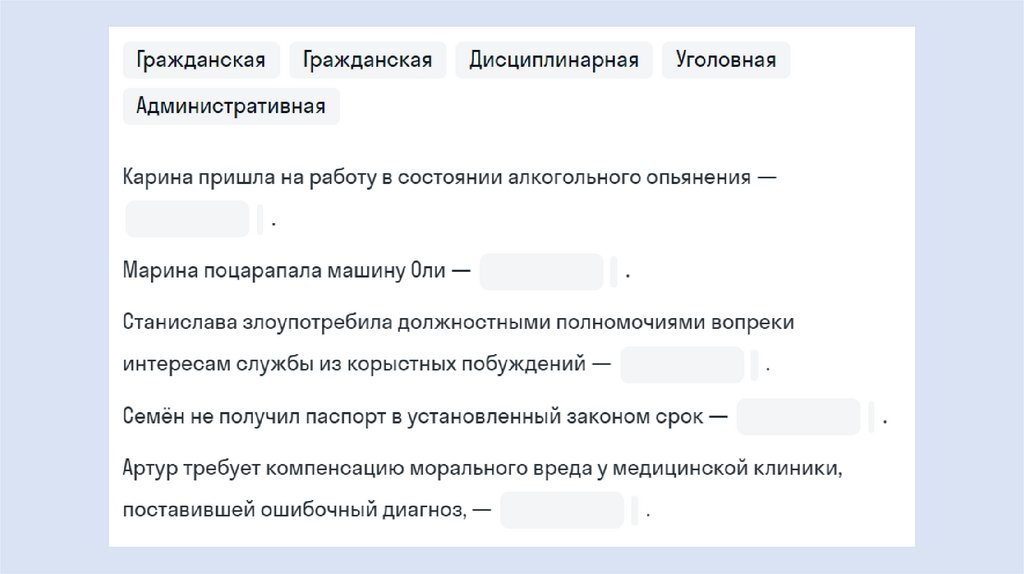Click the small bar after the Карина blank
Screen dimensions: 1024x574
click(260, 219)
